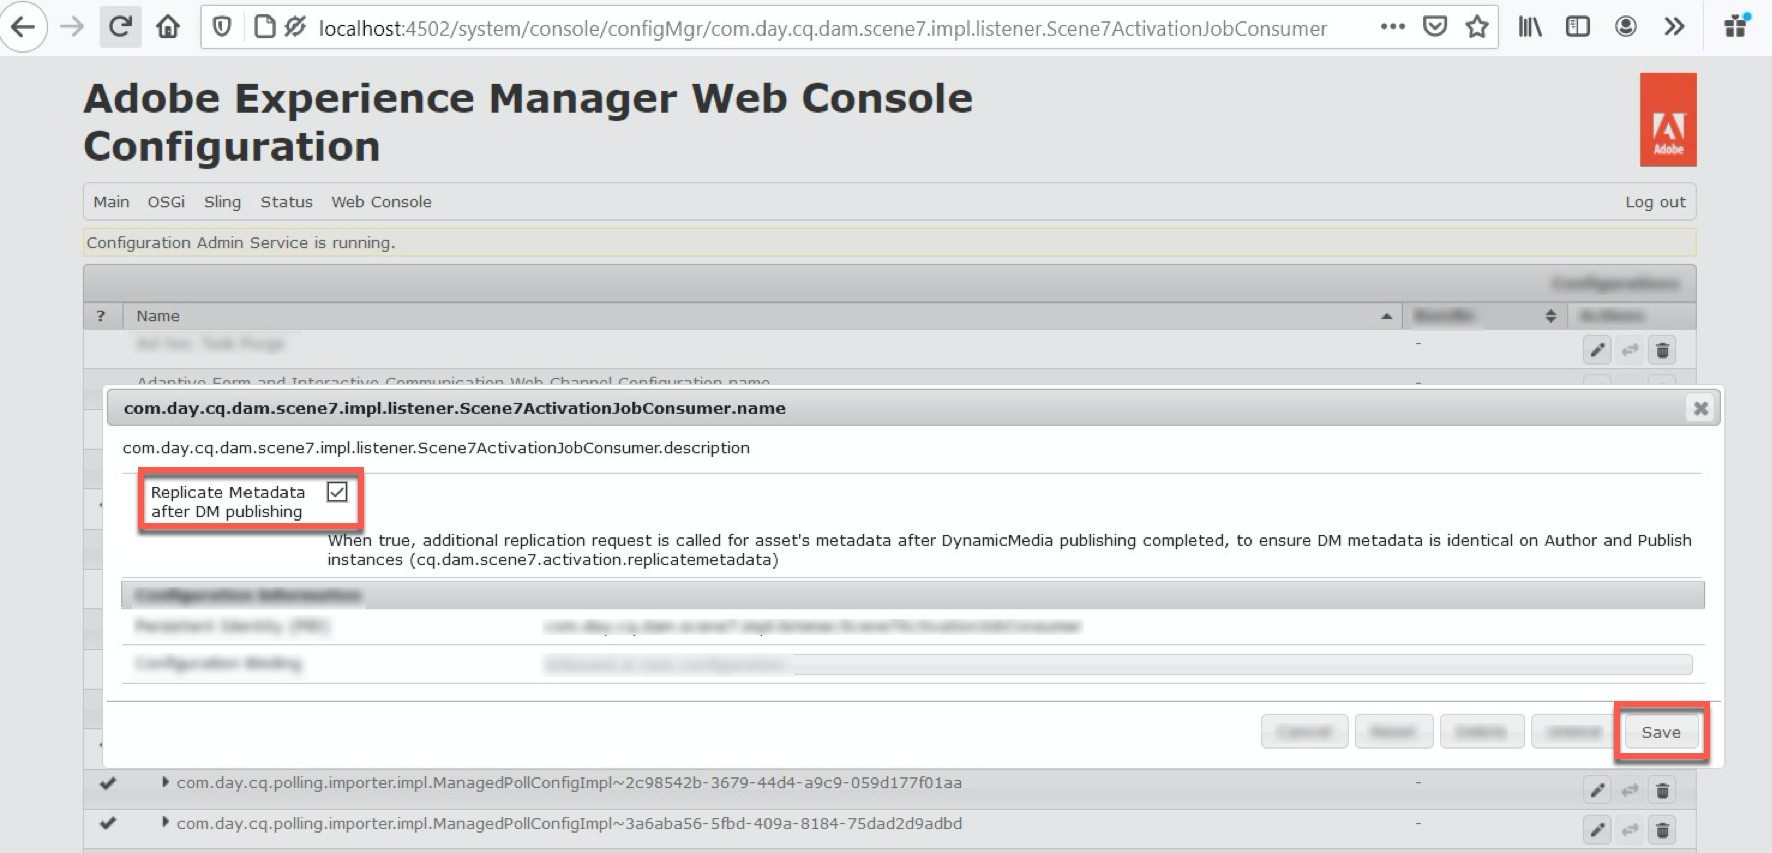Screen dimensions: 1772x853
Task: Edit the ManagedPollConfigImpl~3a6aba56 configuration
Action: (1597, 830)
